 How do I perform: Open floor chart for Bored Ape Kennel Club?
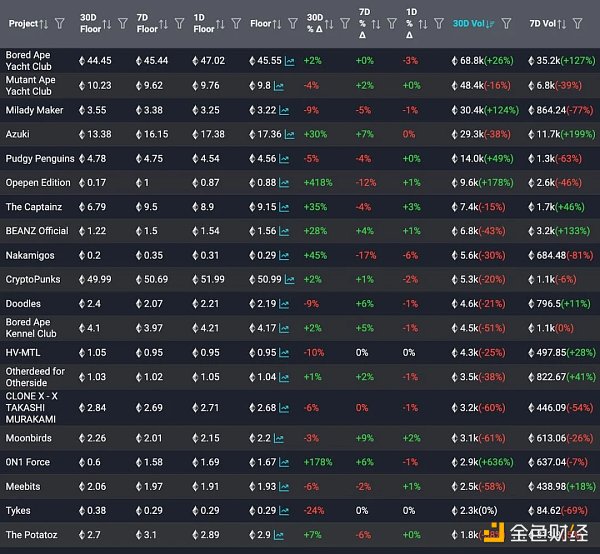click(284, 329)
